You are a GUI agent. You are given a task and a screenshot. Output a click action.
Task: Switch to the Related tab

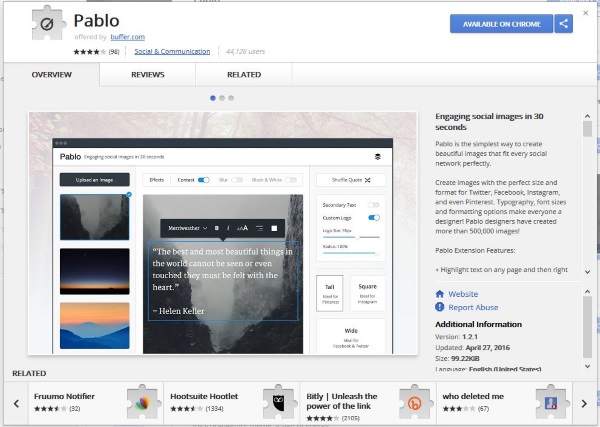(244, 75)
